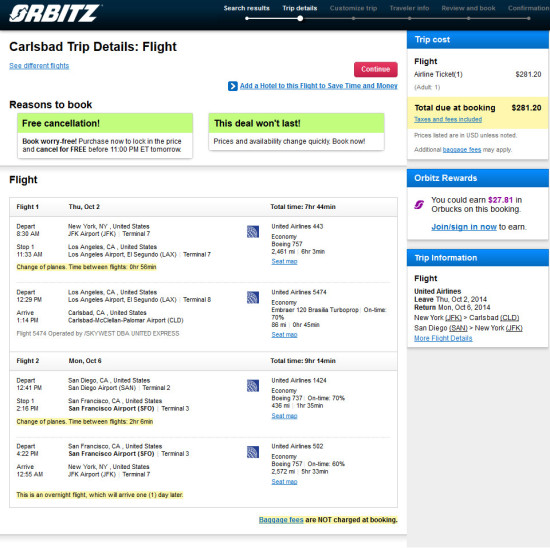Expand More Flight Details
550x548 pixels.
pyautogui.click(x=443, y=338)
